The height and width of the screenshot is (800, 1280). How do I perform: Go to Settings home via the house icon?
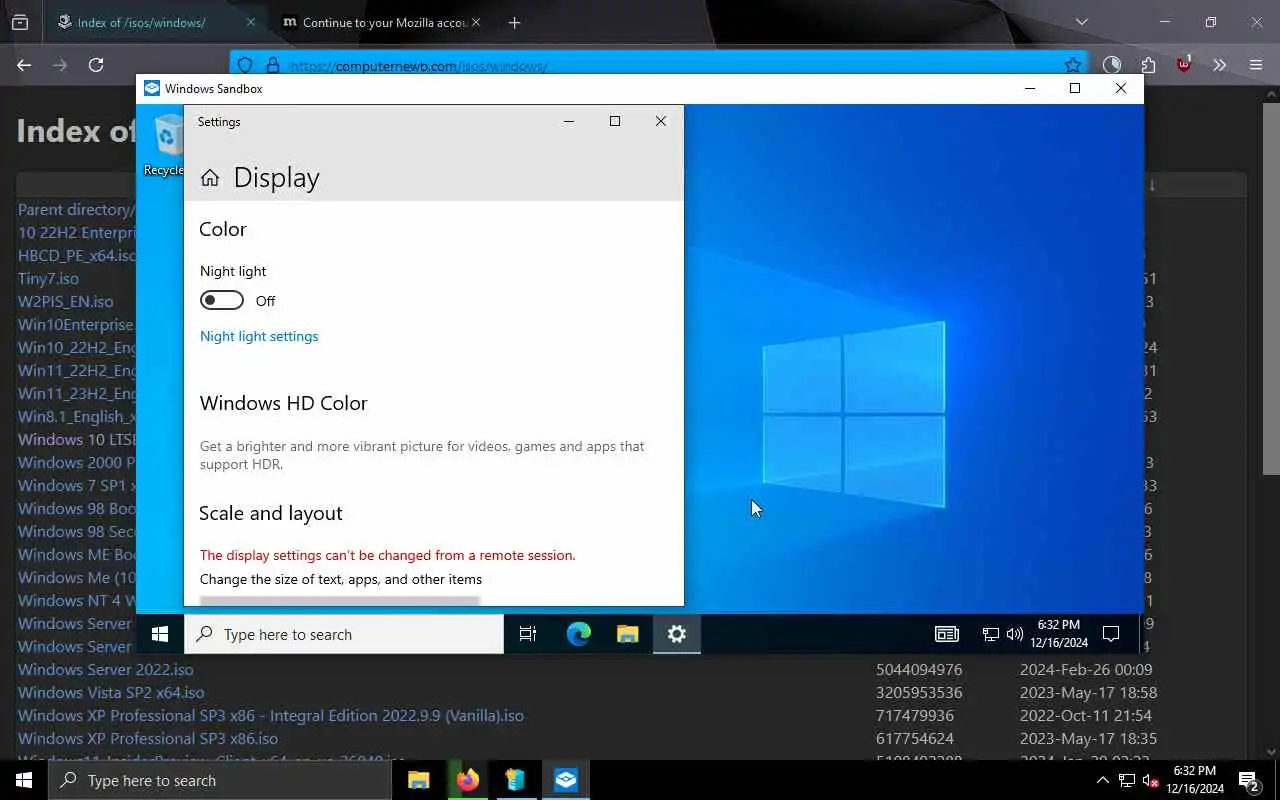click(x=209, y=178)
